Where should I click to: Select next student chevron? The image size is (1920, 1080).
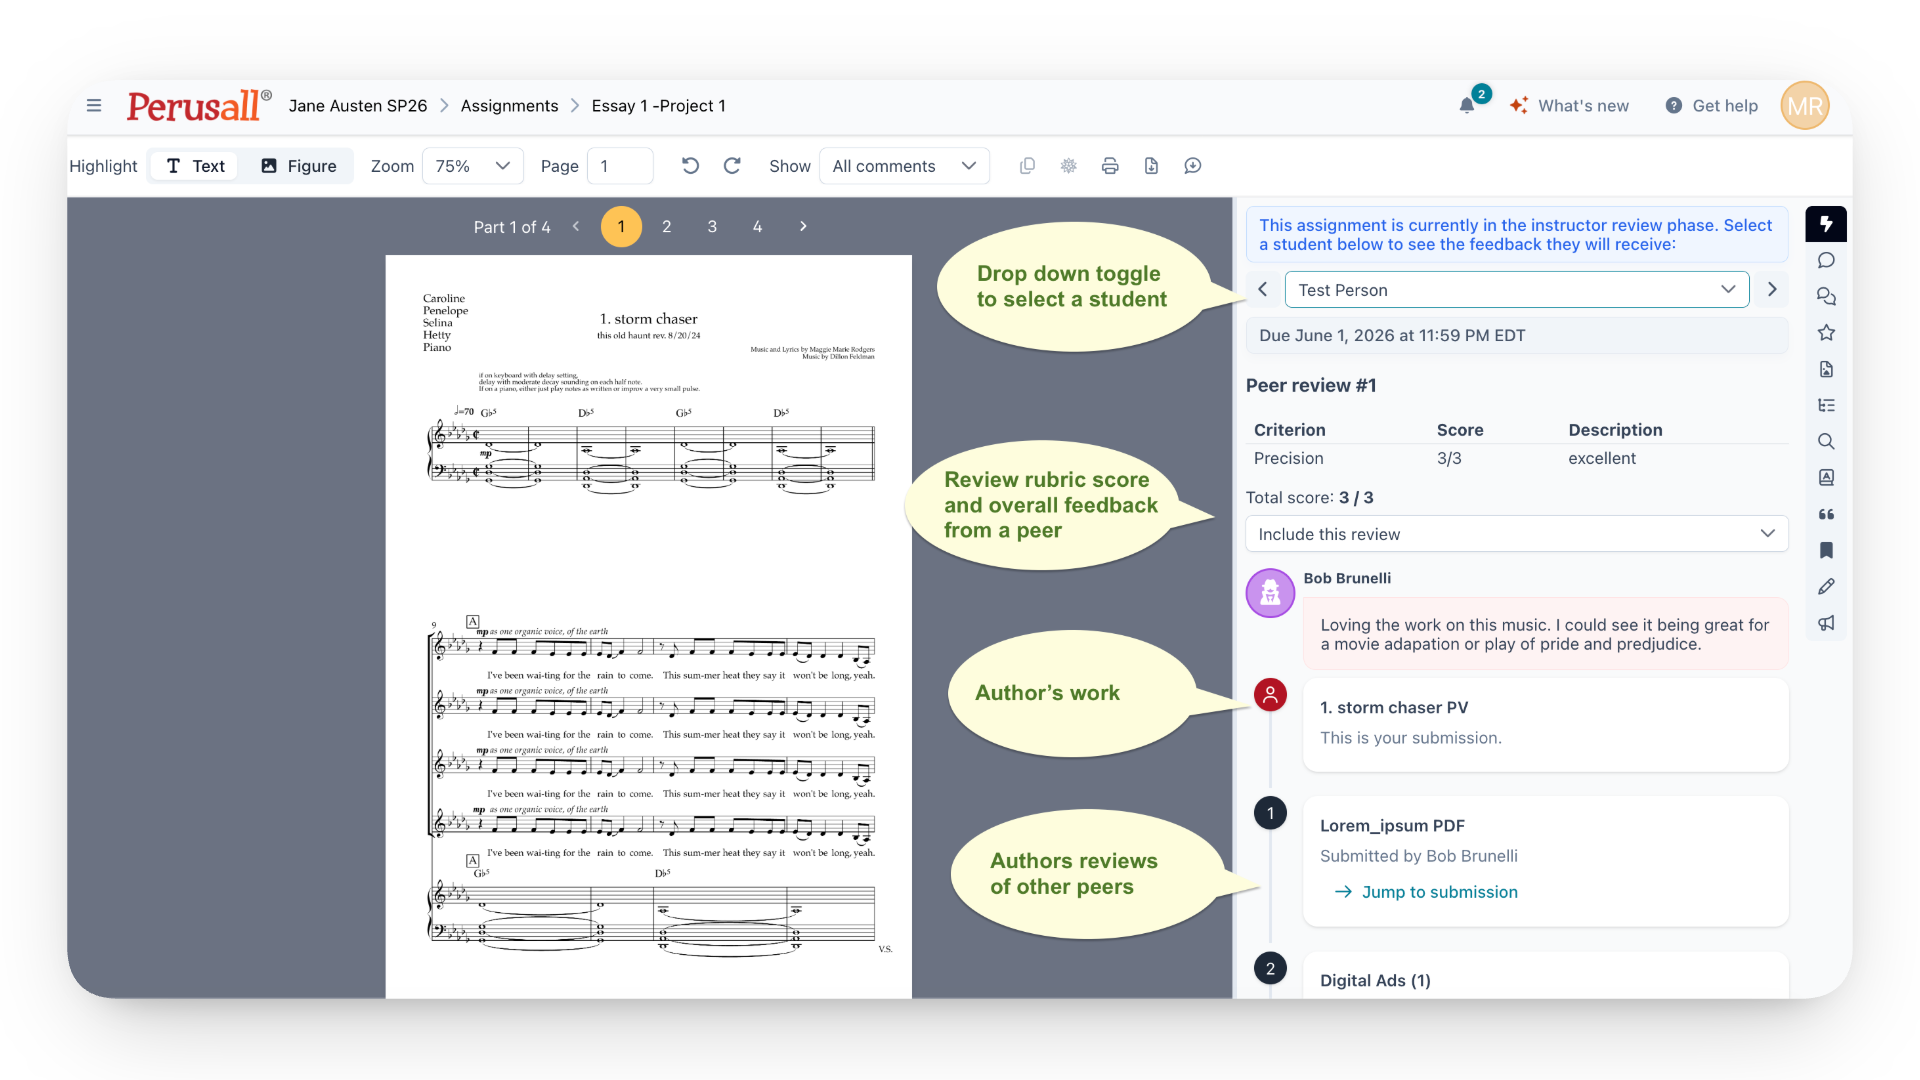point(1772,289)
